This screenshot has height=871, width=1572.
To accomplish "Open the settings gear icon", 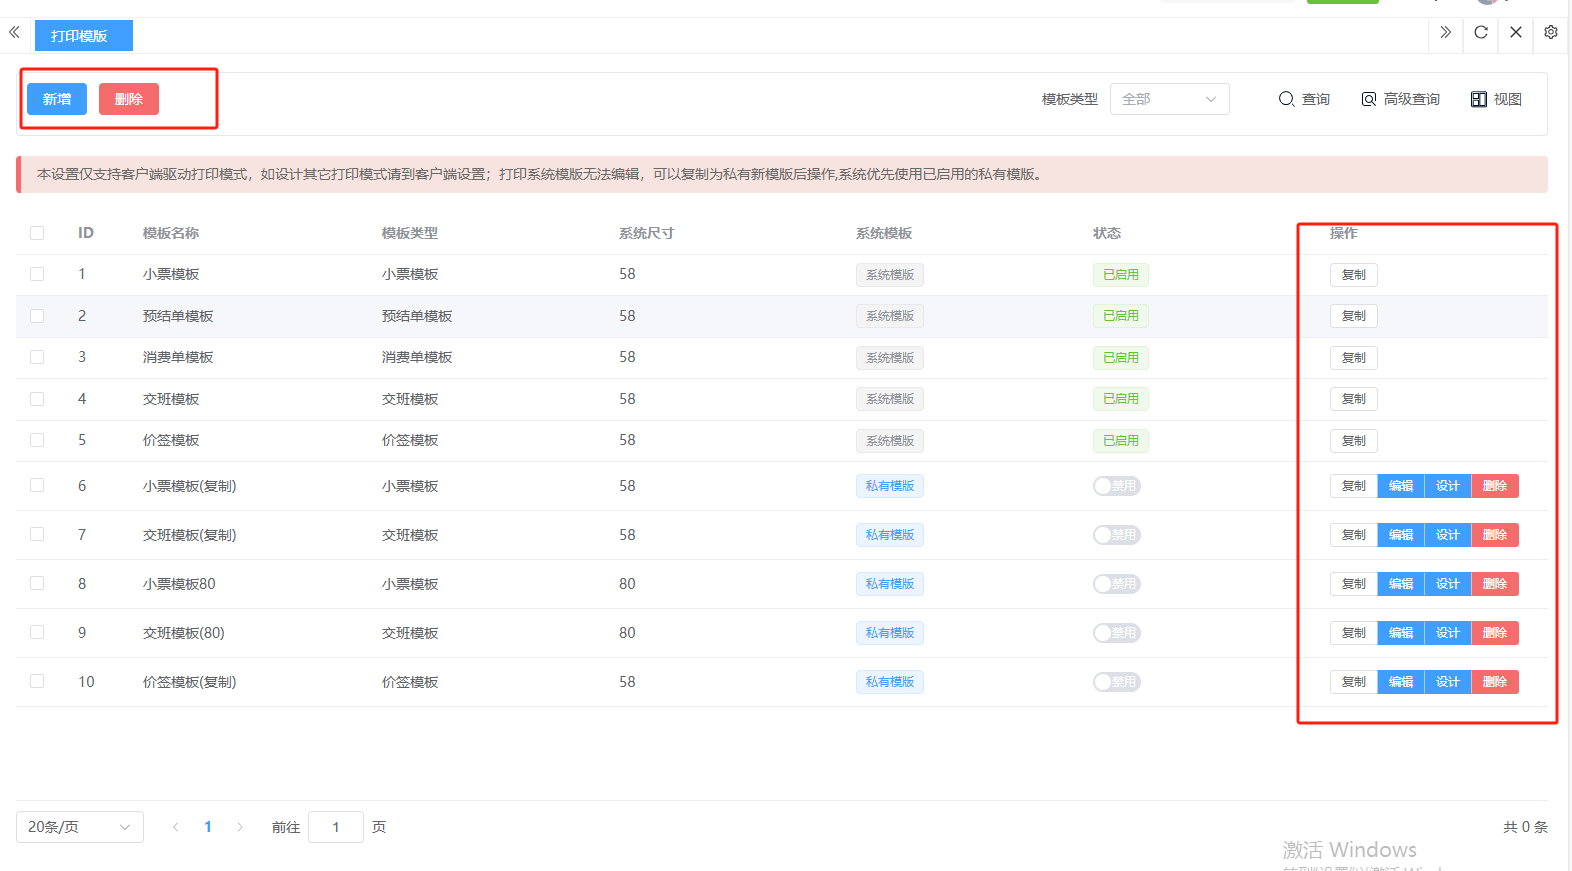I will coord(1550,33).
